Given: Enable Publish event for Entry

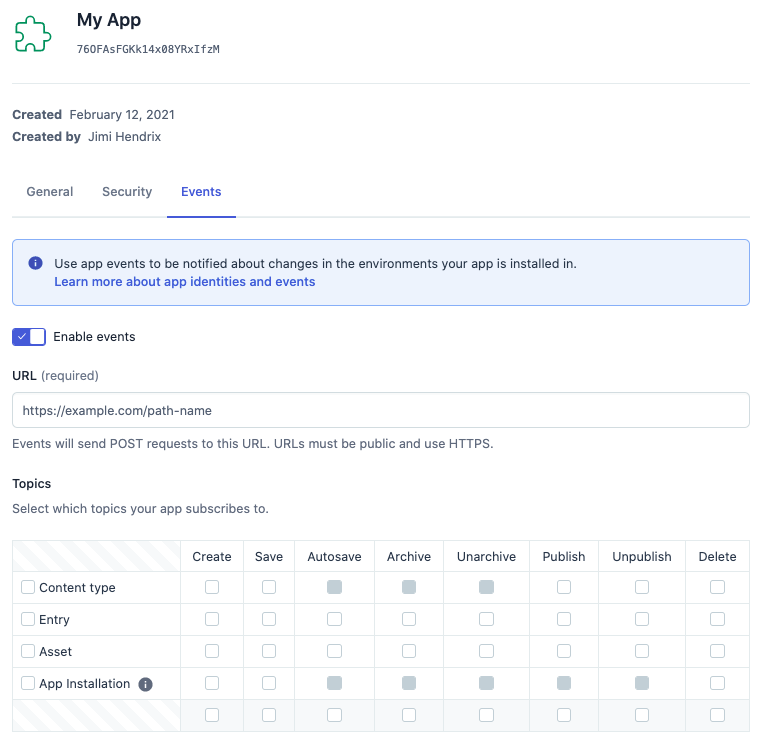Looking at the screenshot, I should pos(564,620).
